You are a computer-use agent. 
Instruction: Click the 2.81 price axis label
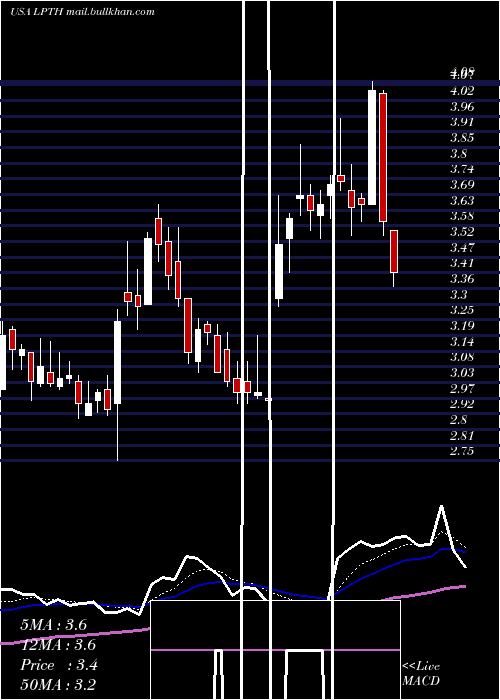click(462, 435)
